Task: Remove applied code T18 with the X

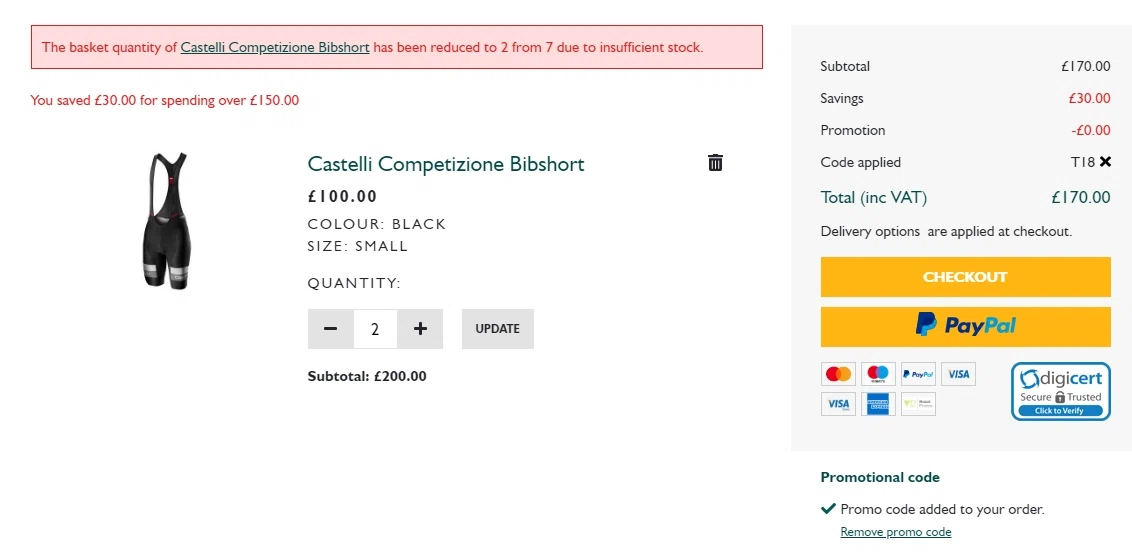Action: (1105, 162)
